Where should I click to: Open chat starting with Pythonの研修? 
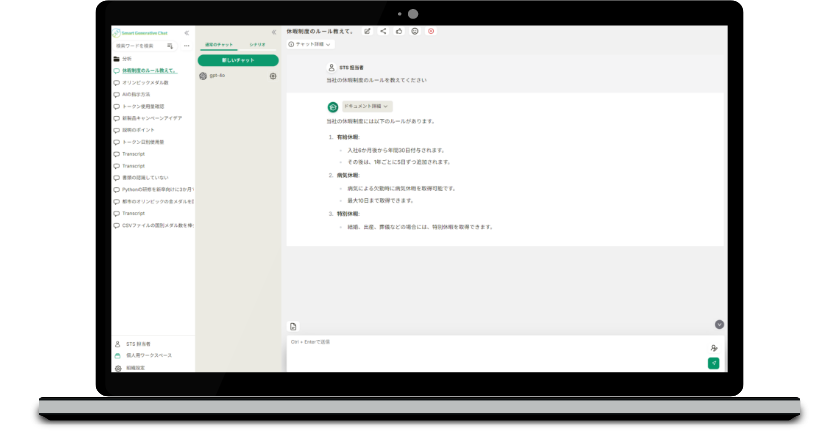pos(154,190)
